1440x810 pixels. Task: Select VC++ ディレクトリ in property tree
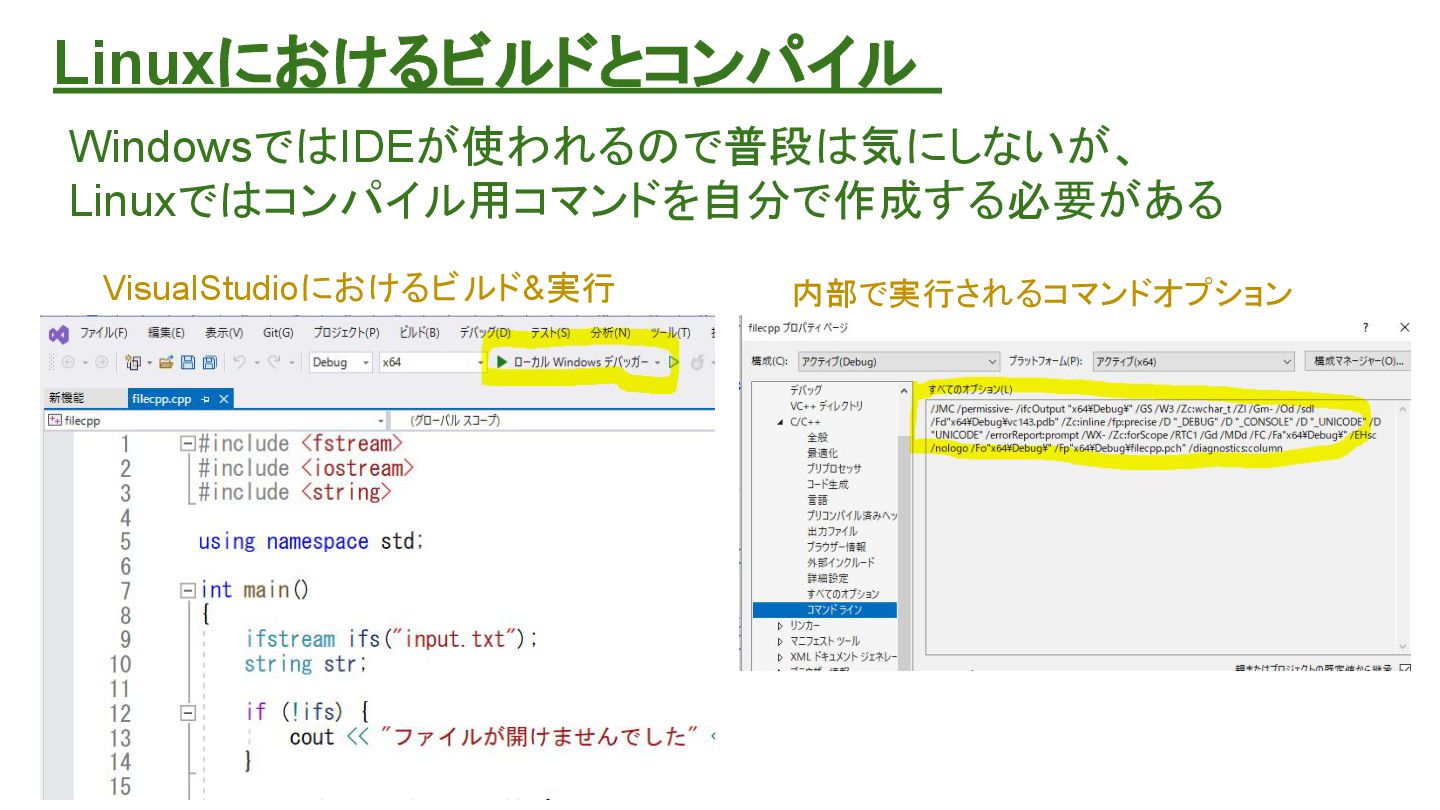(826, 406)
